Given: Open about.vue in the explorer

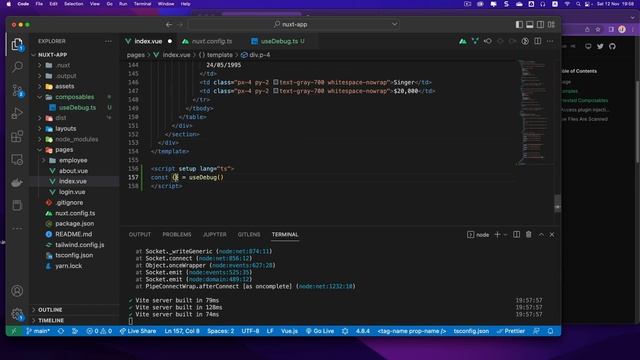Looking at the screenshot, I should [x=74, y=171].
